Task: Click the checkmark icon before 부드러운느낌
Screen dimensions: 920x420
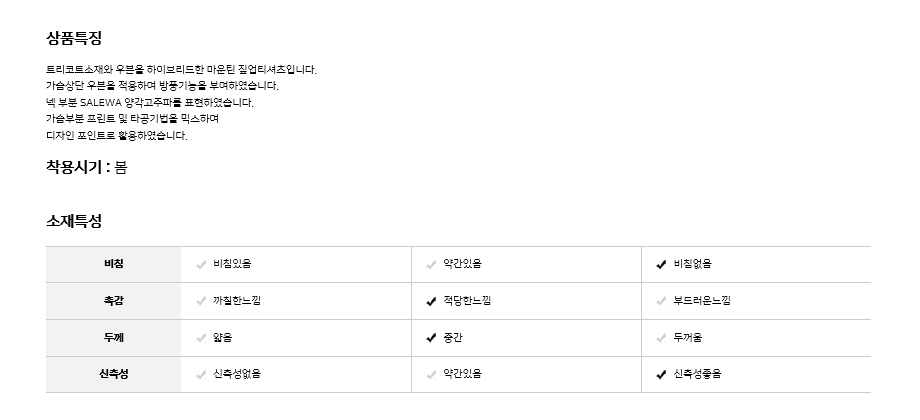Action: pyautogui.click(x=661, y=301)
